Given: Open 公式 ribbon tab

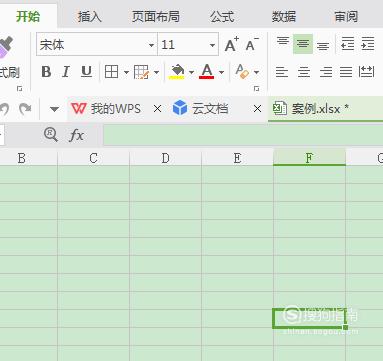Looking at the screenshot, I should (222, 16).
